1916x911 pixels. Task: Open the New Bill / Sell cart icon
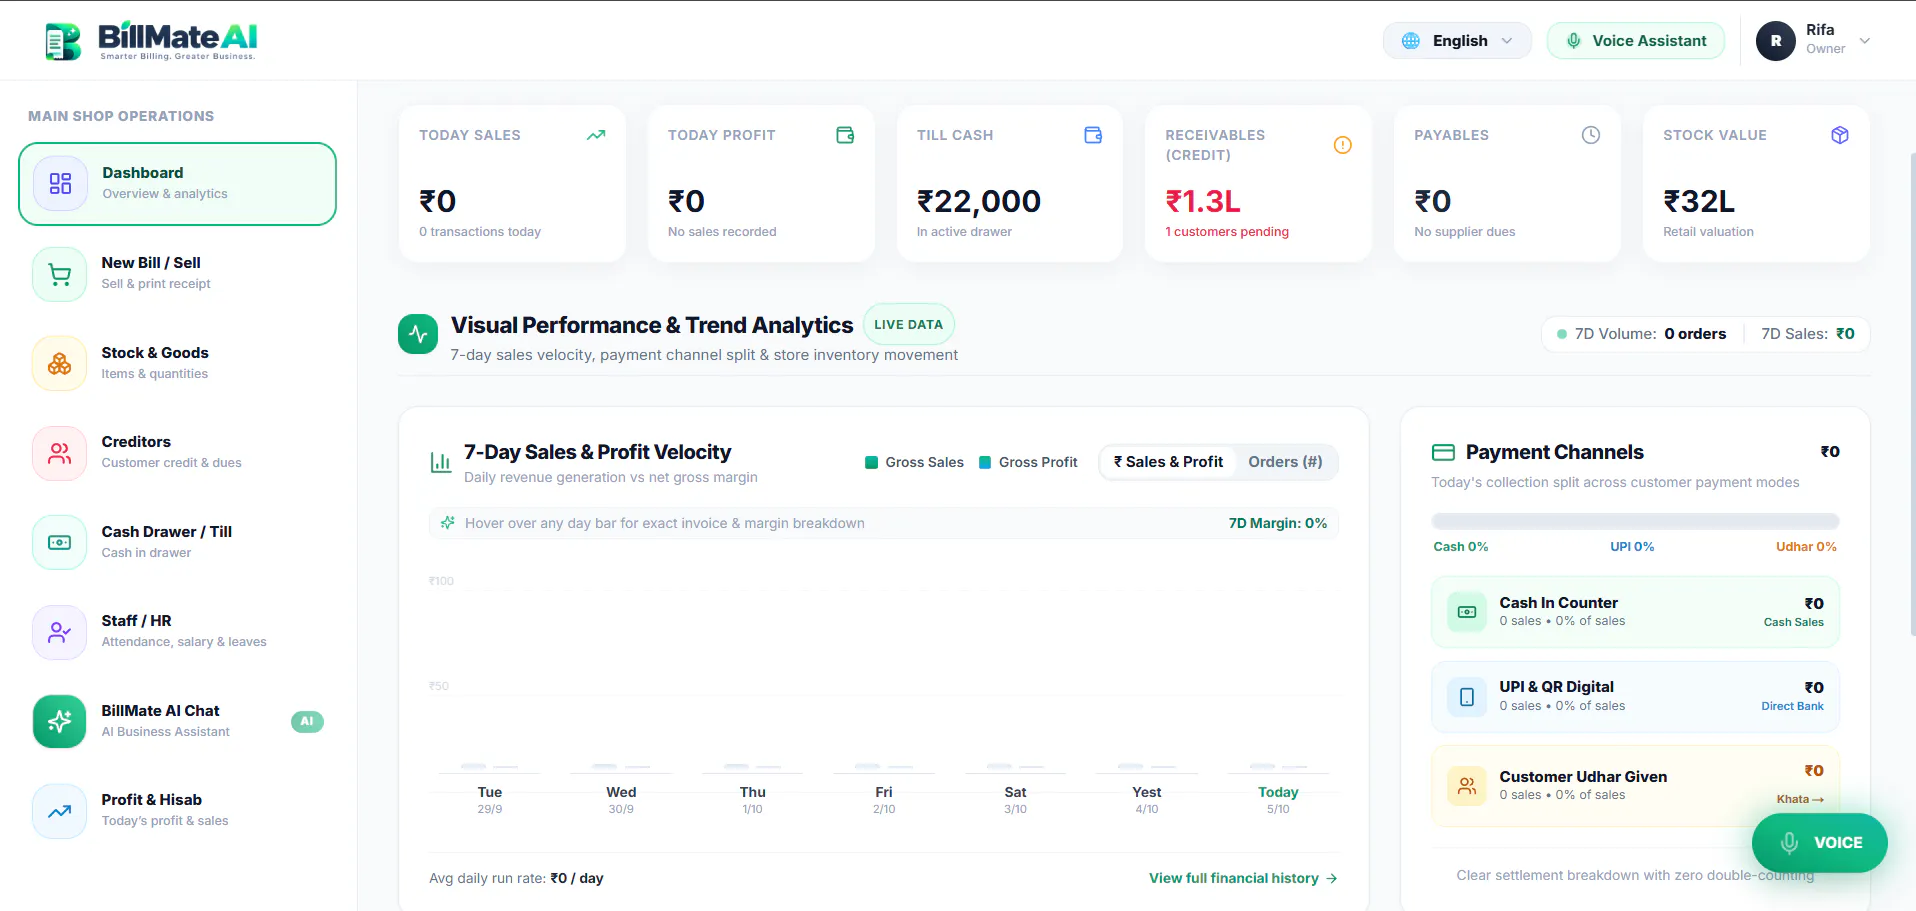tap(60, 274)
